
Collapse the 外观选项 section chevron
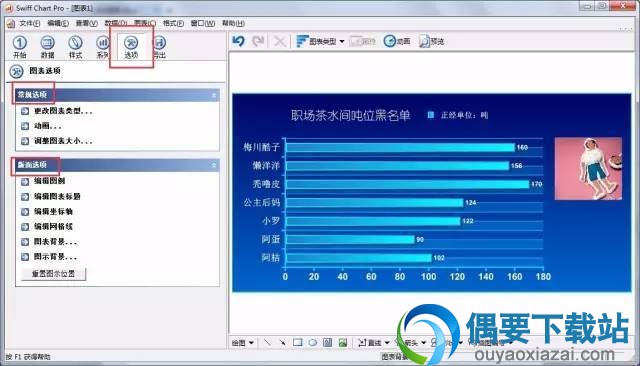[213, 165]
